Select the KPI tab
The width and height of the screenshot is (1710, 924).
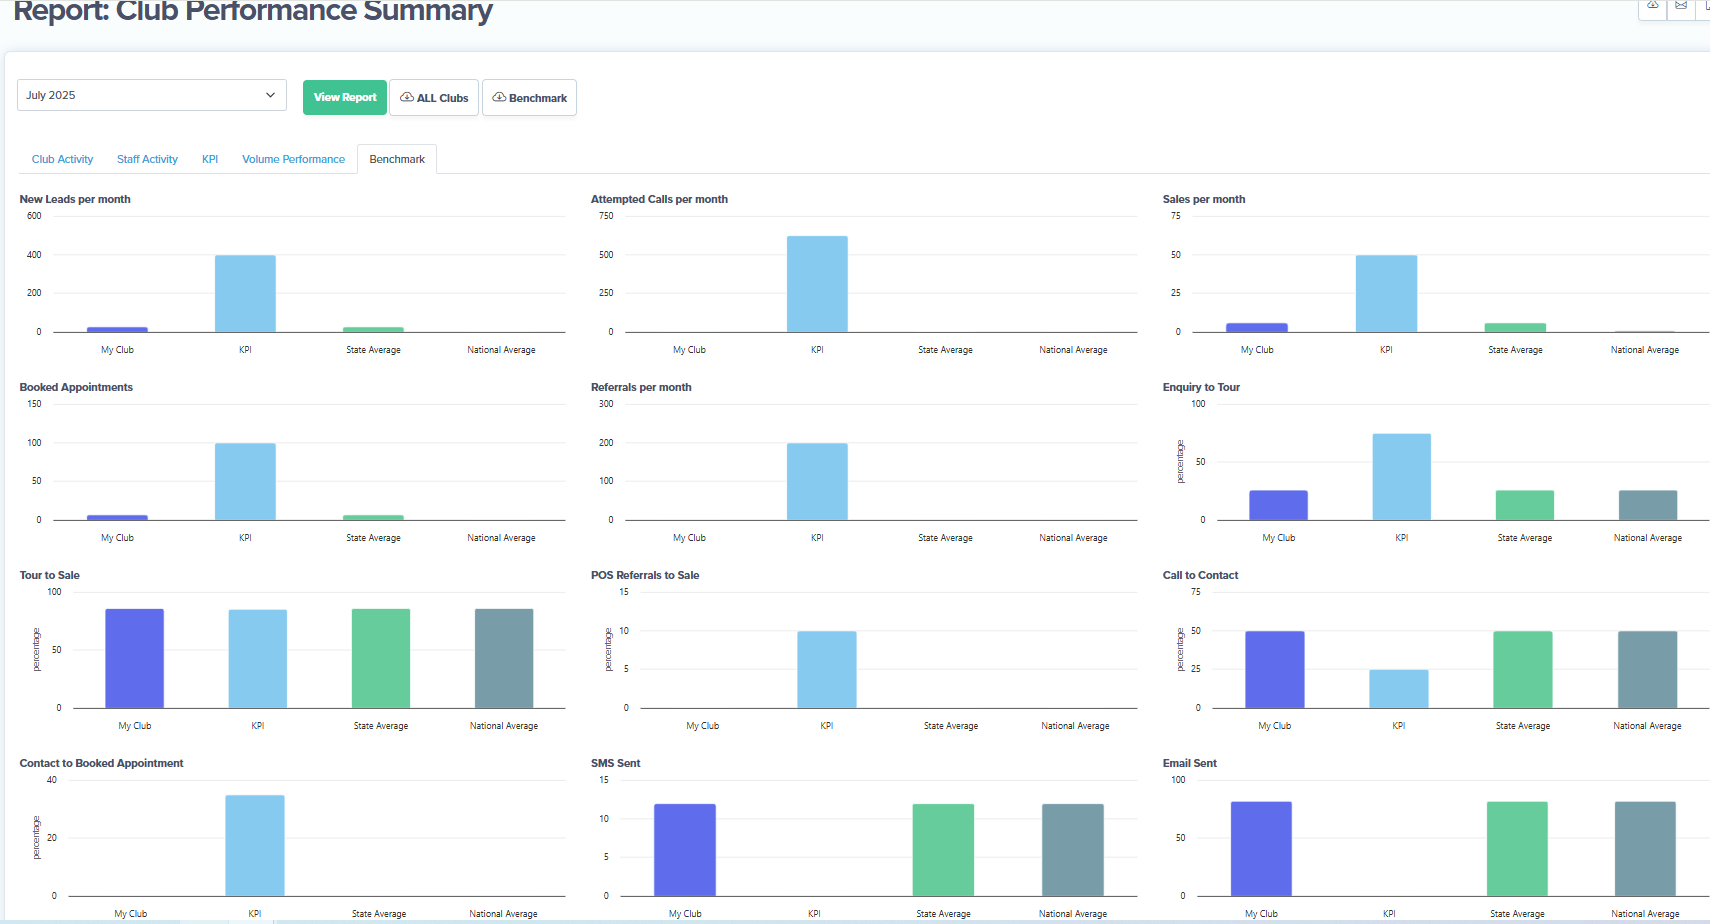210,159
